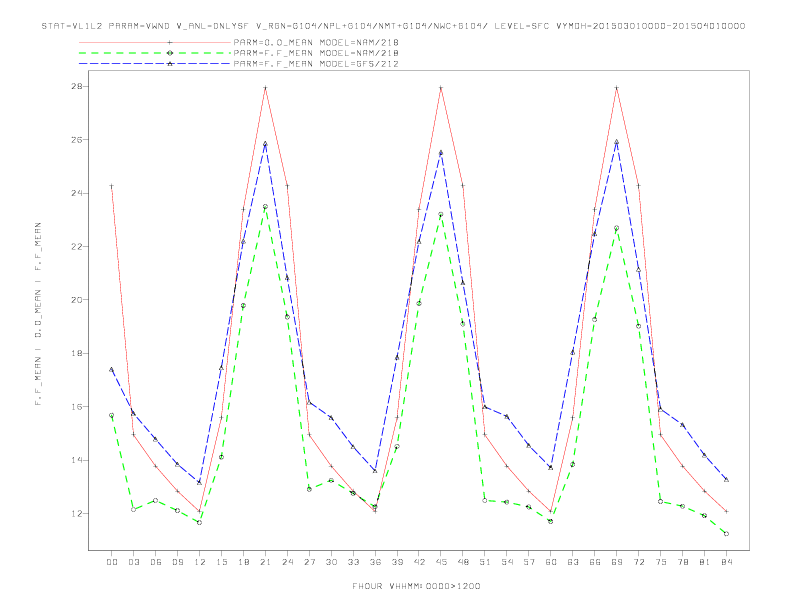Click the chart title text starting STAT=VL1L2
The width and height of the screenshot is (792, 612).
[x=393, y=26]
